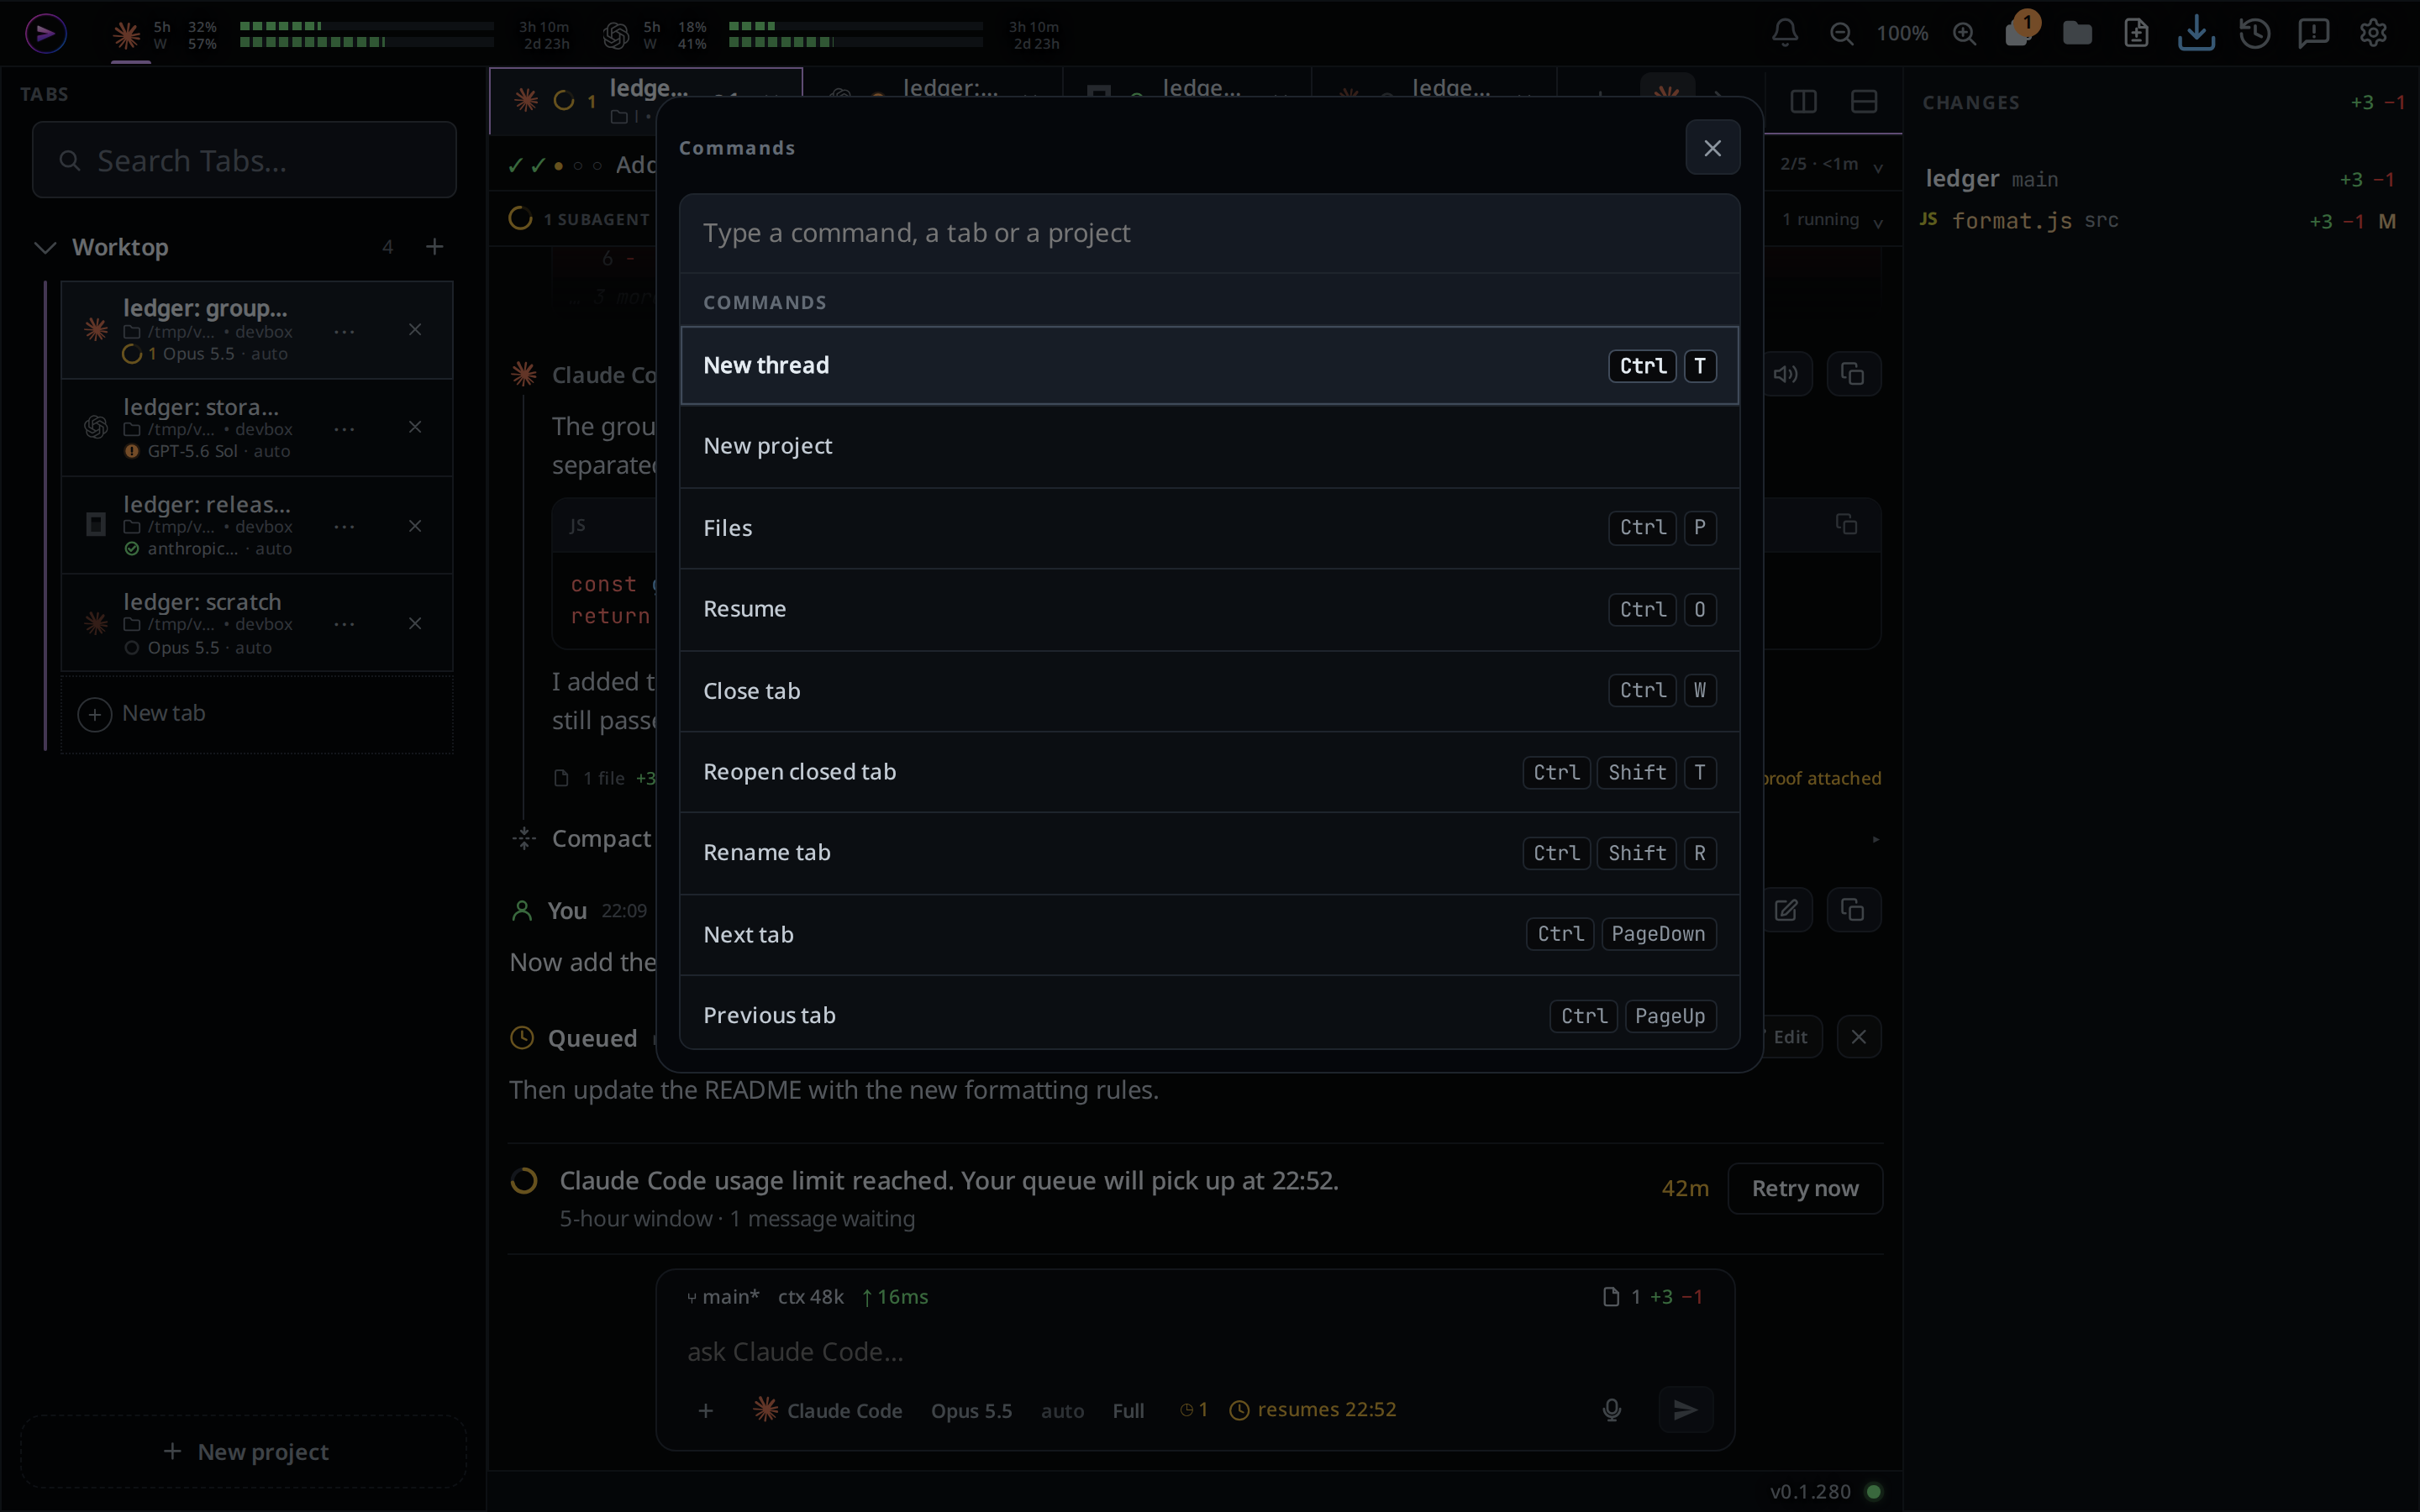This screenshot has width=2420, height=1512.
Task: Click the blue download update icon
Action: tap(2196, 33)
